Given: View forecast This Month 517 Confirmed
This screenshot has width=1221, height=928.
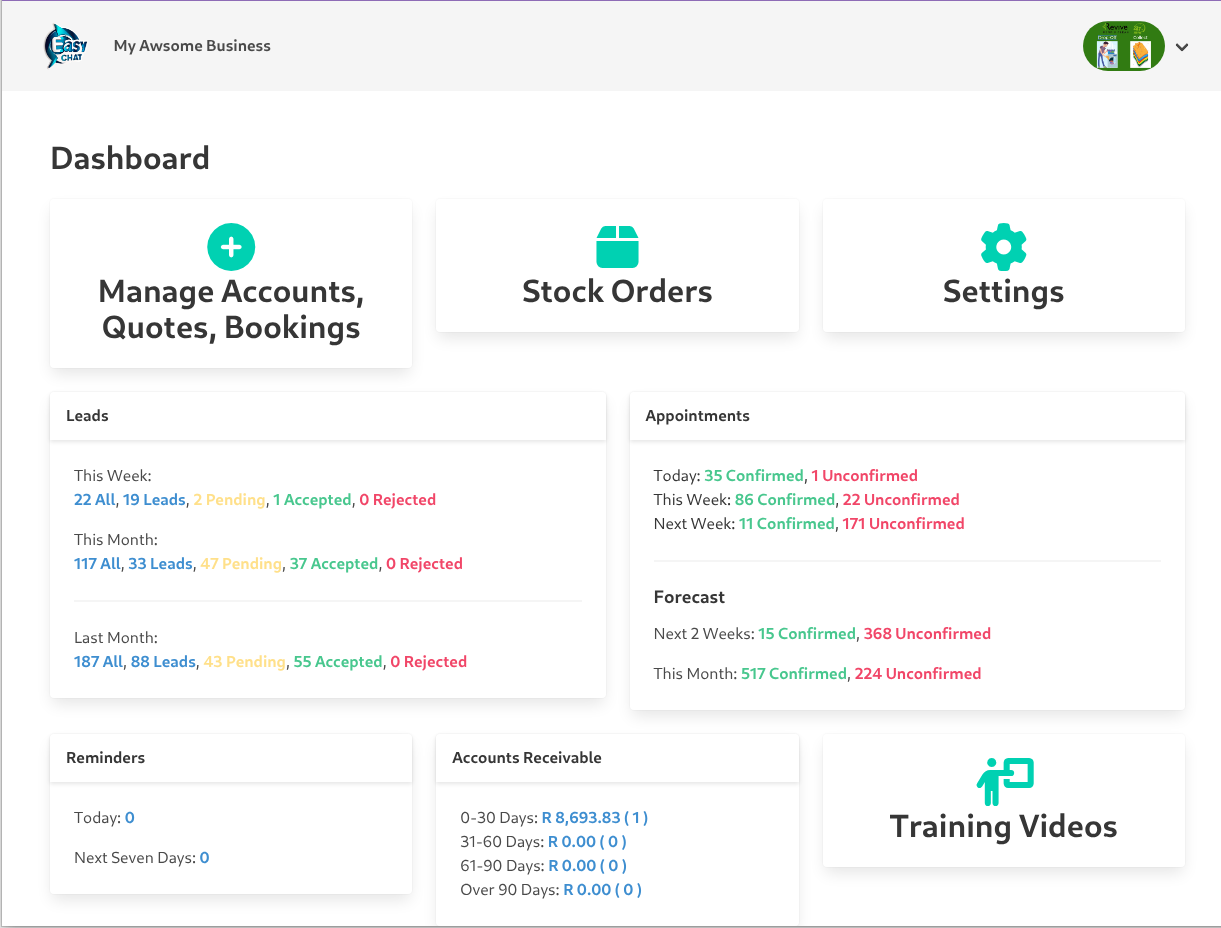Looking at the screenshot, I should point(794,674).
